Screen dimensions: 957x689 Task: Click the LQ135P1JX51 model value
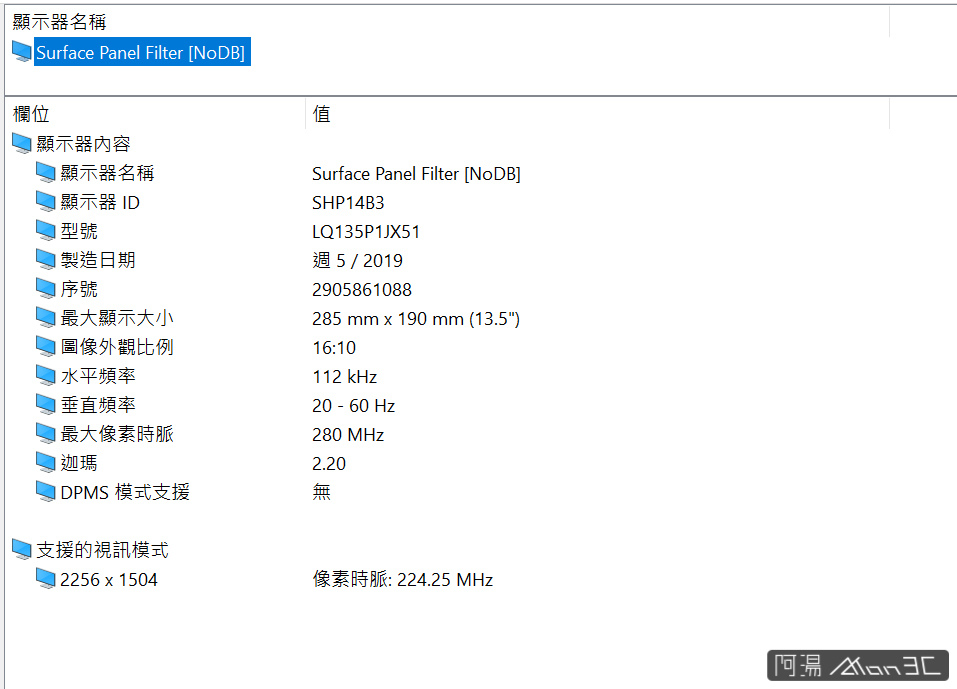click(366, 232)
